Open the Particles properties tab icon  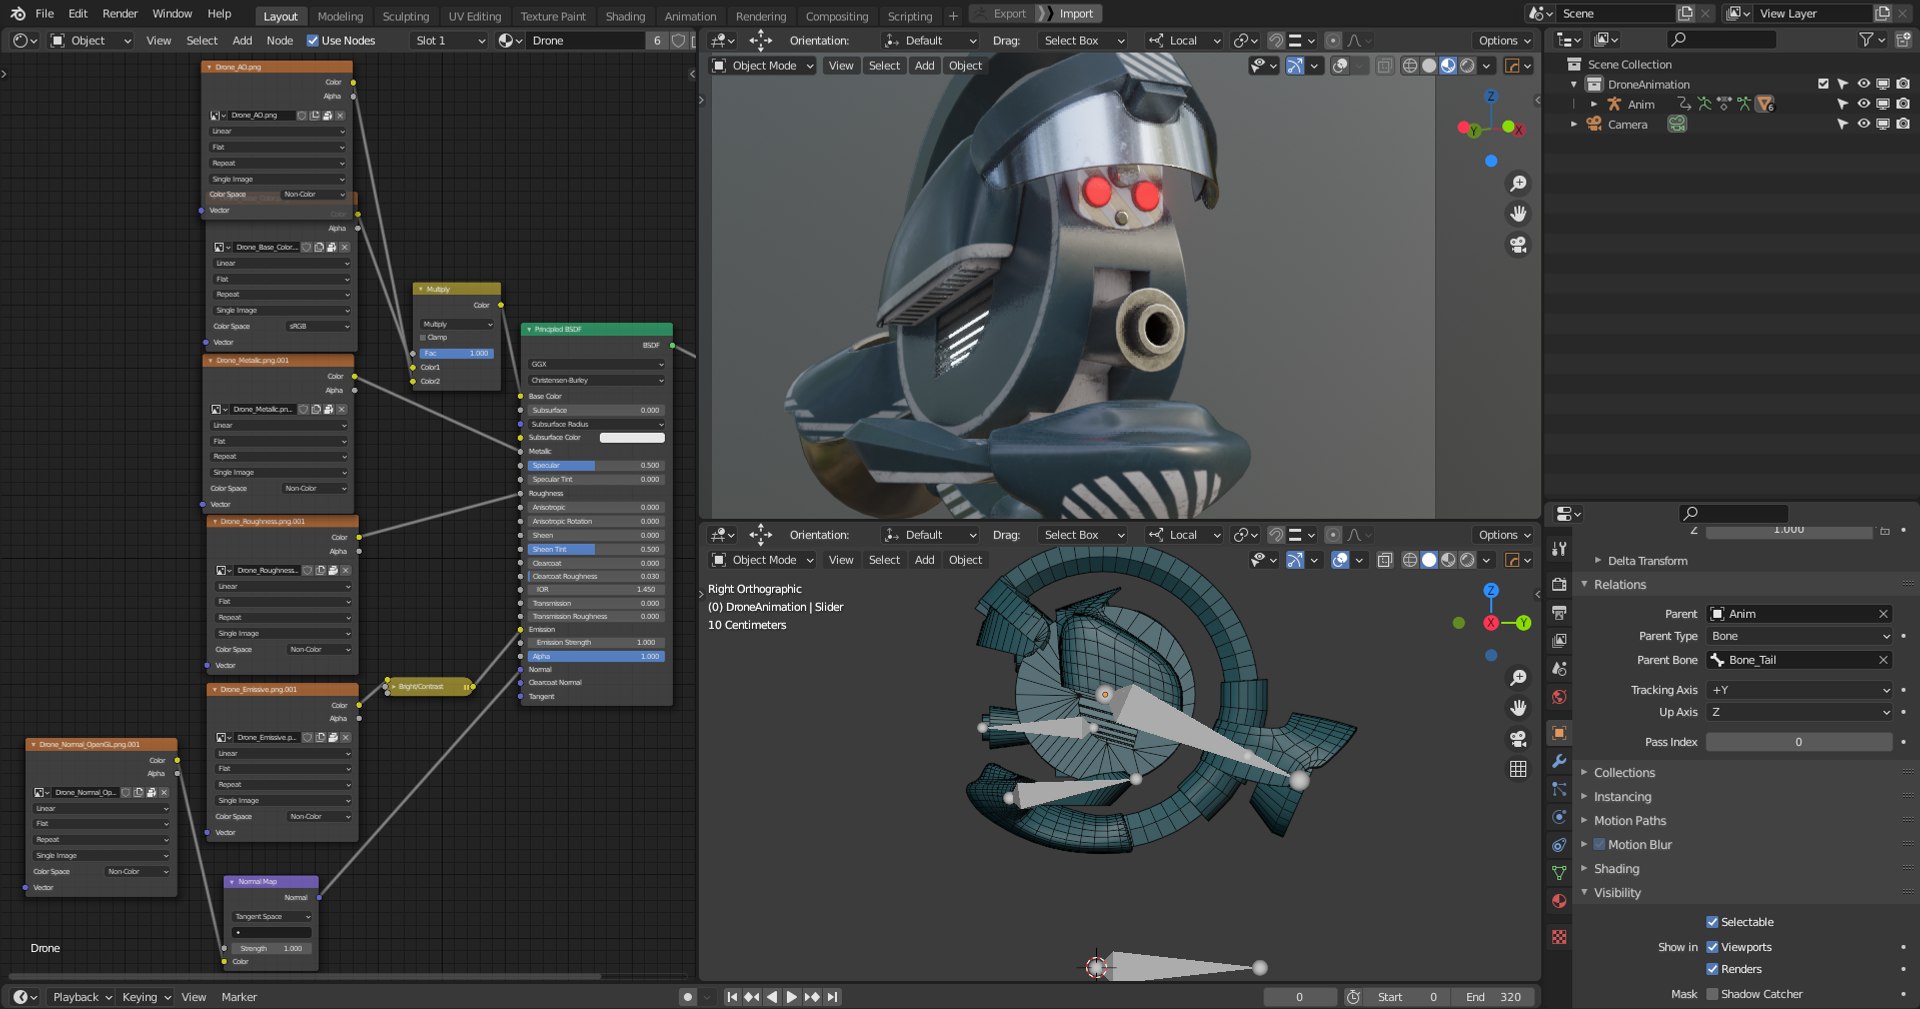(1559, 789)
